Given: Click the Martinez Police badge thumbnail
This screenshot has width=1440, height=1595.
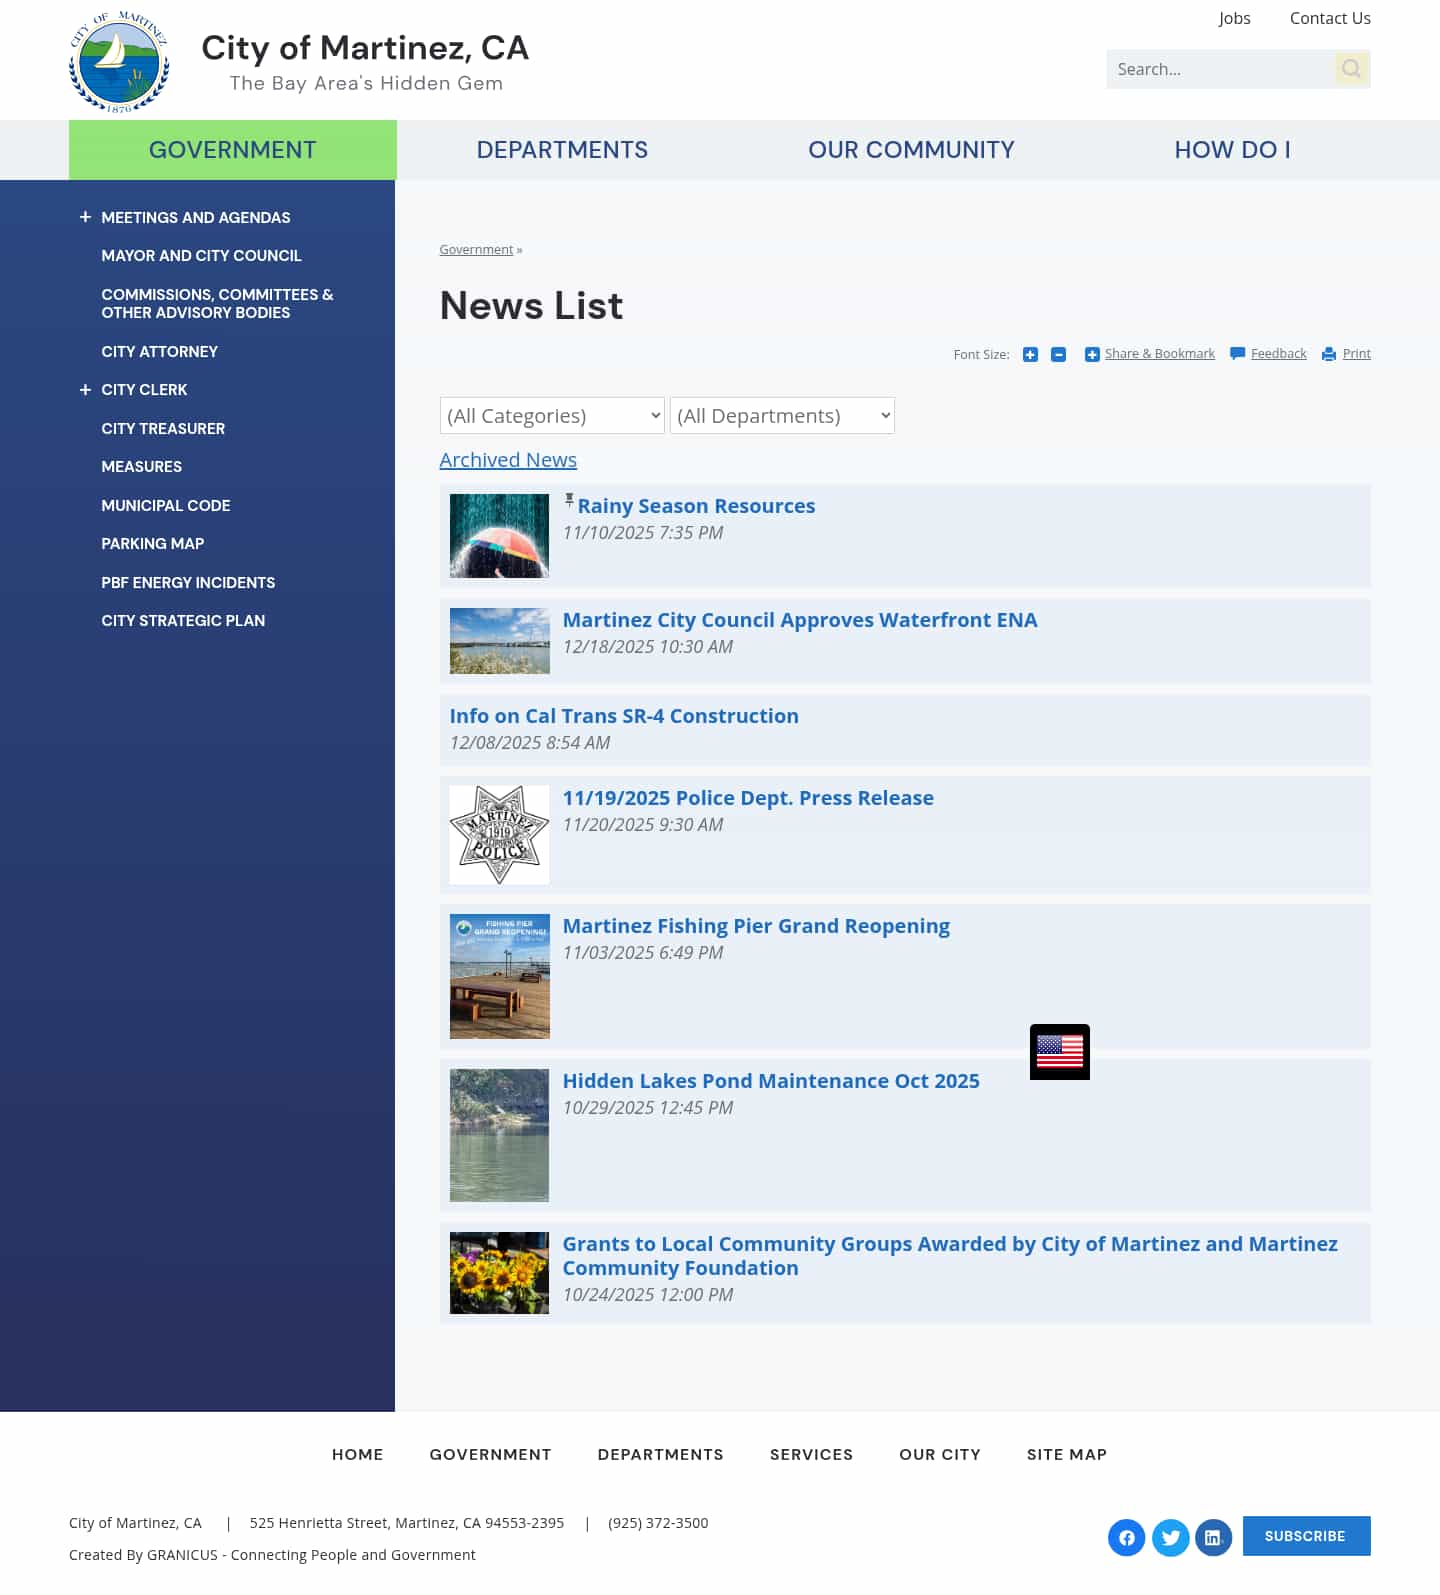Looking at the screenshot, I should pyautogui.click(x=499, y=835).
